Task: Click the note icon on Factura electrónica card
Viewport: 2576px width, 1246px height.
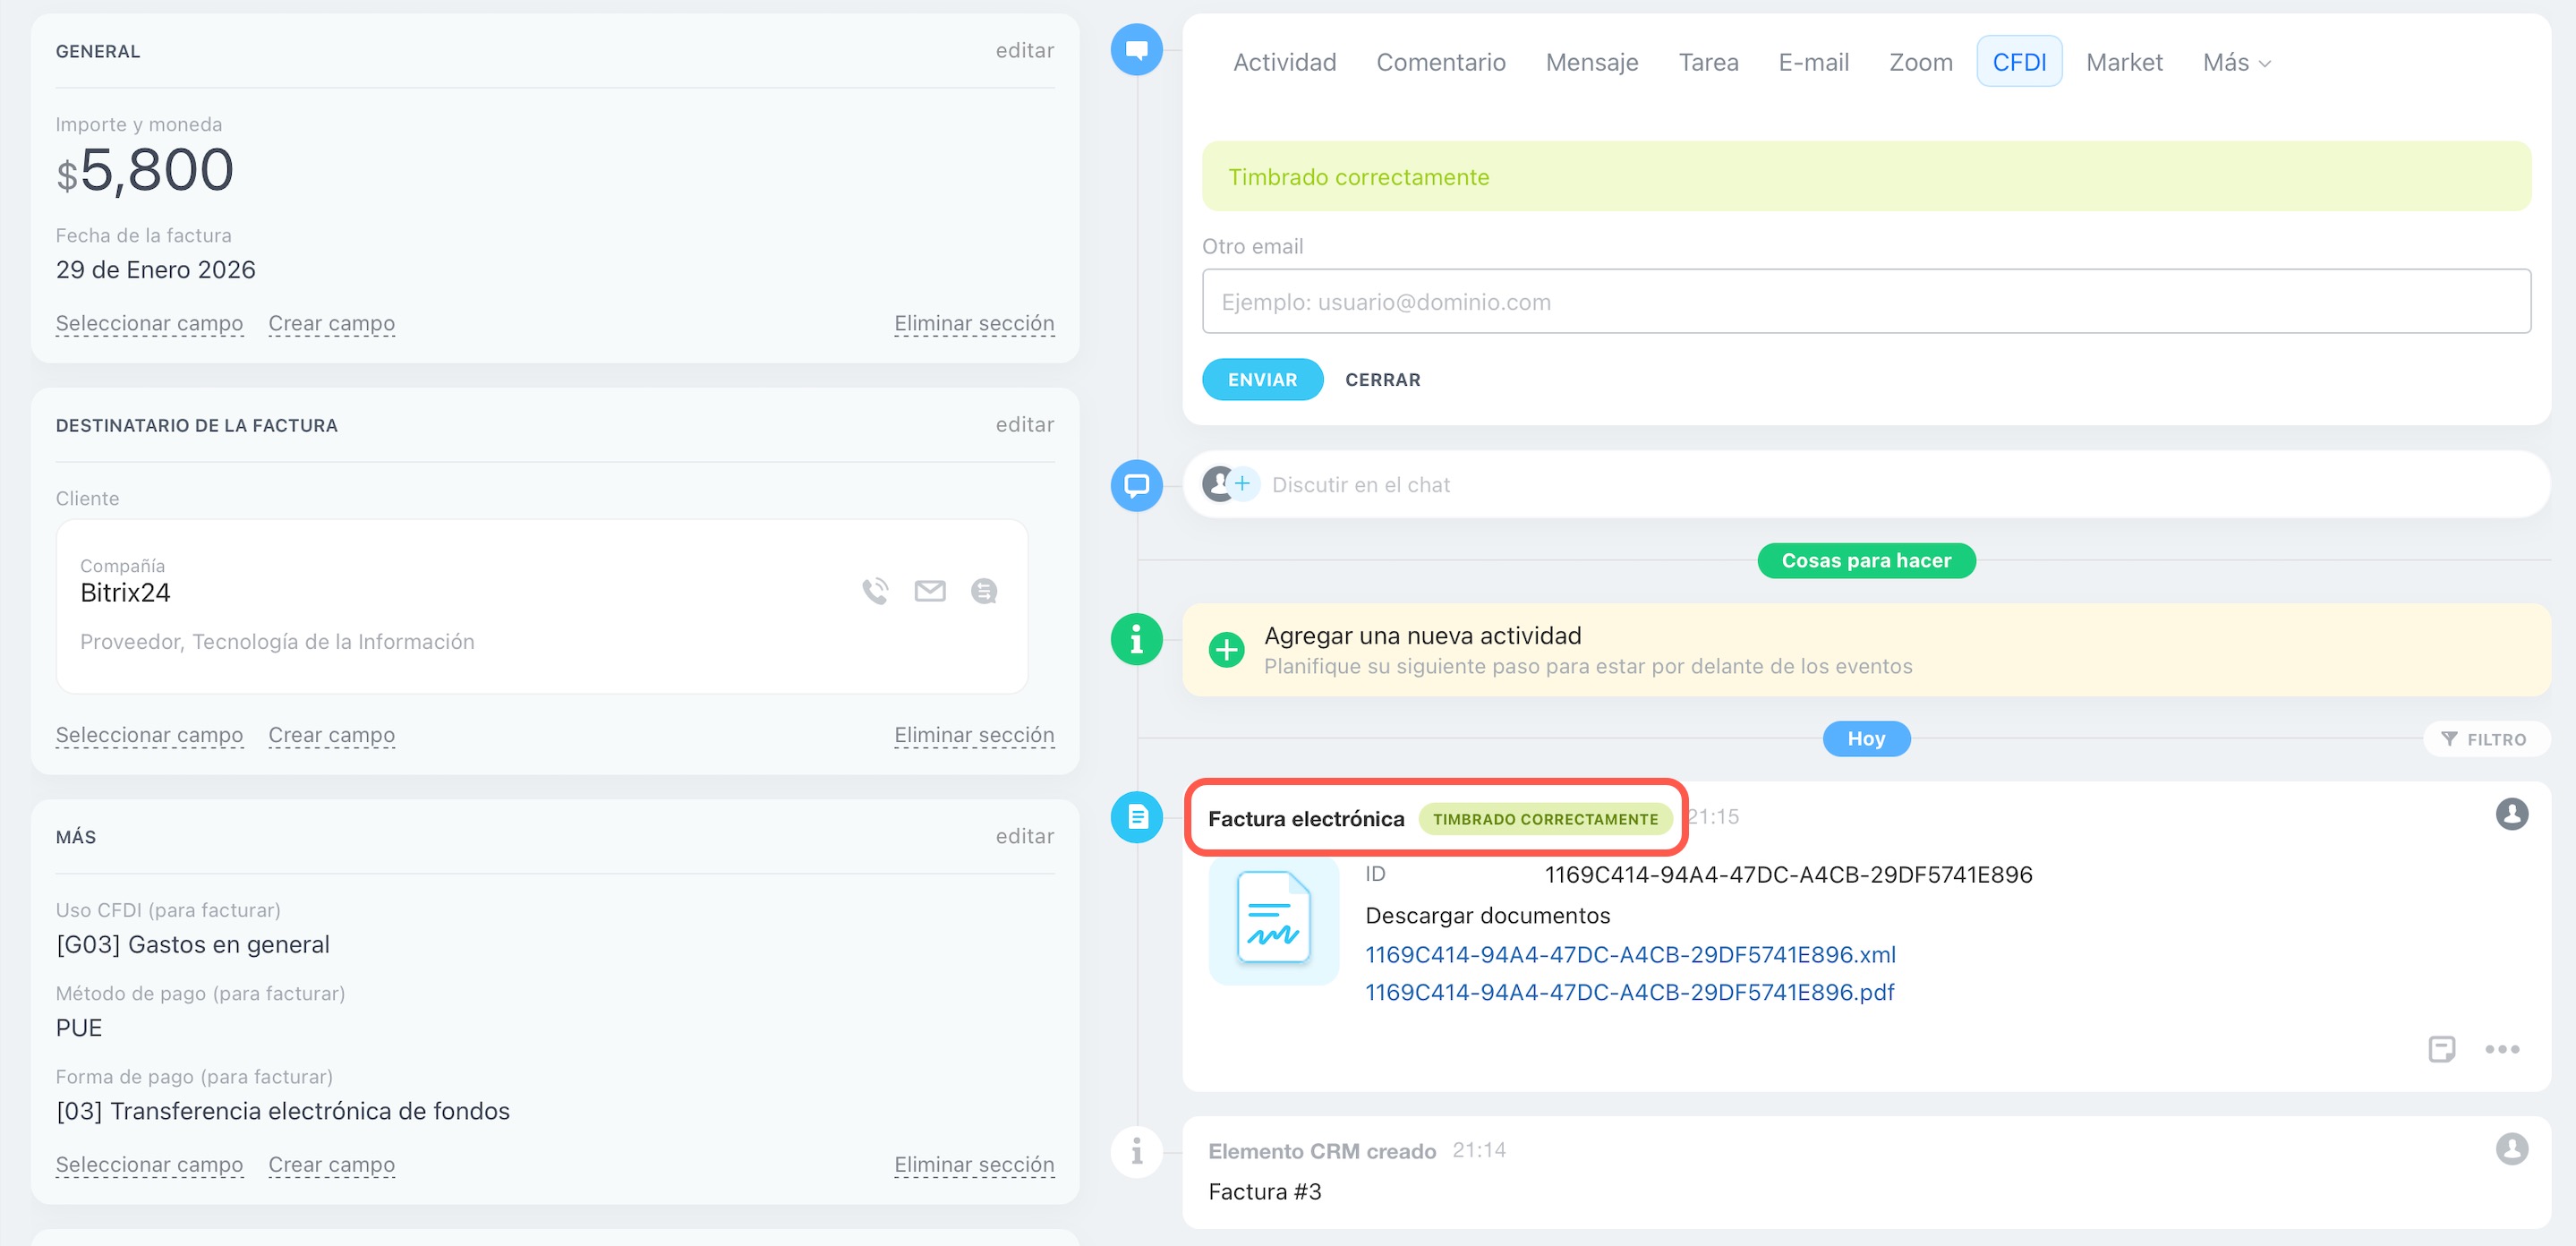Action: point(2441,1049)
